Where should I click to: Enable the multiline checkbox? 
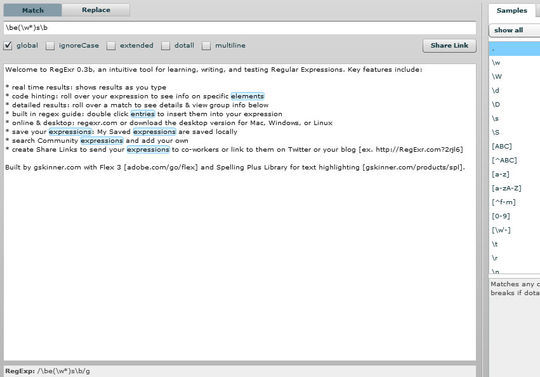click(x=206, y=45)
